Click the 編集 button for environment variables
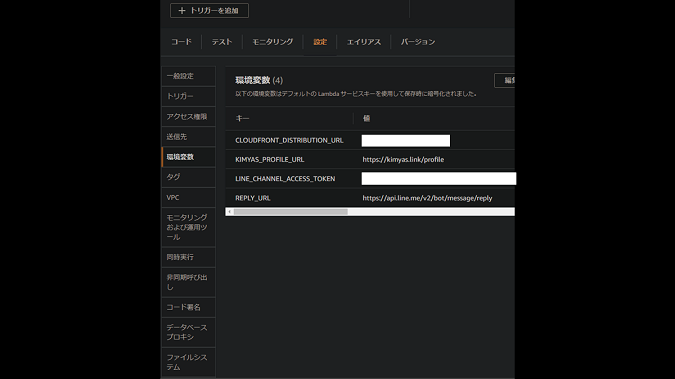Screen dimensions: 675x379 tap(505, 80)
